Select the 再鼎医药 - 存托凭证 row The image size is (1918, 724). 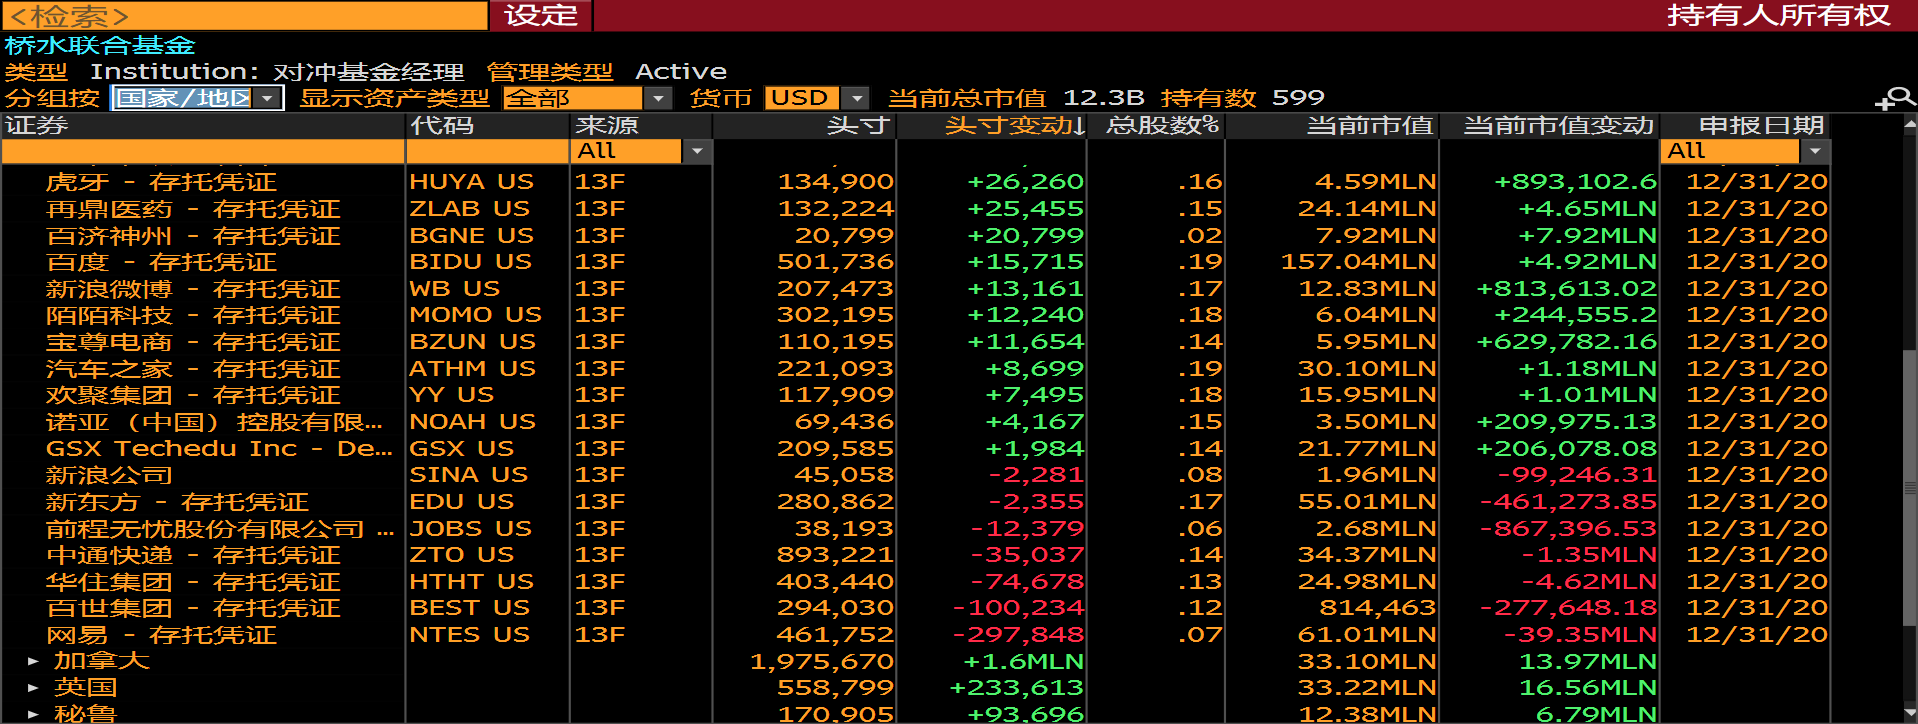click(x=916, y=209)
